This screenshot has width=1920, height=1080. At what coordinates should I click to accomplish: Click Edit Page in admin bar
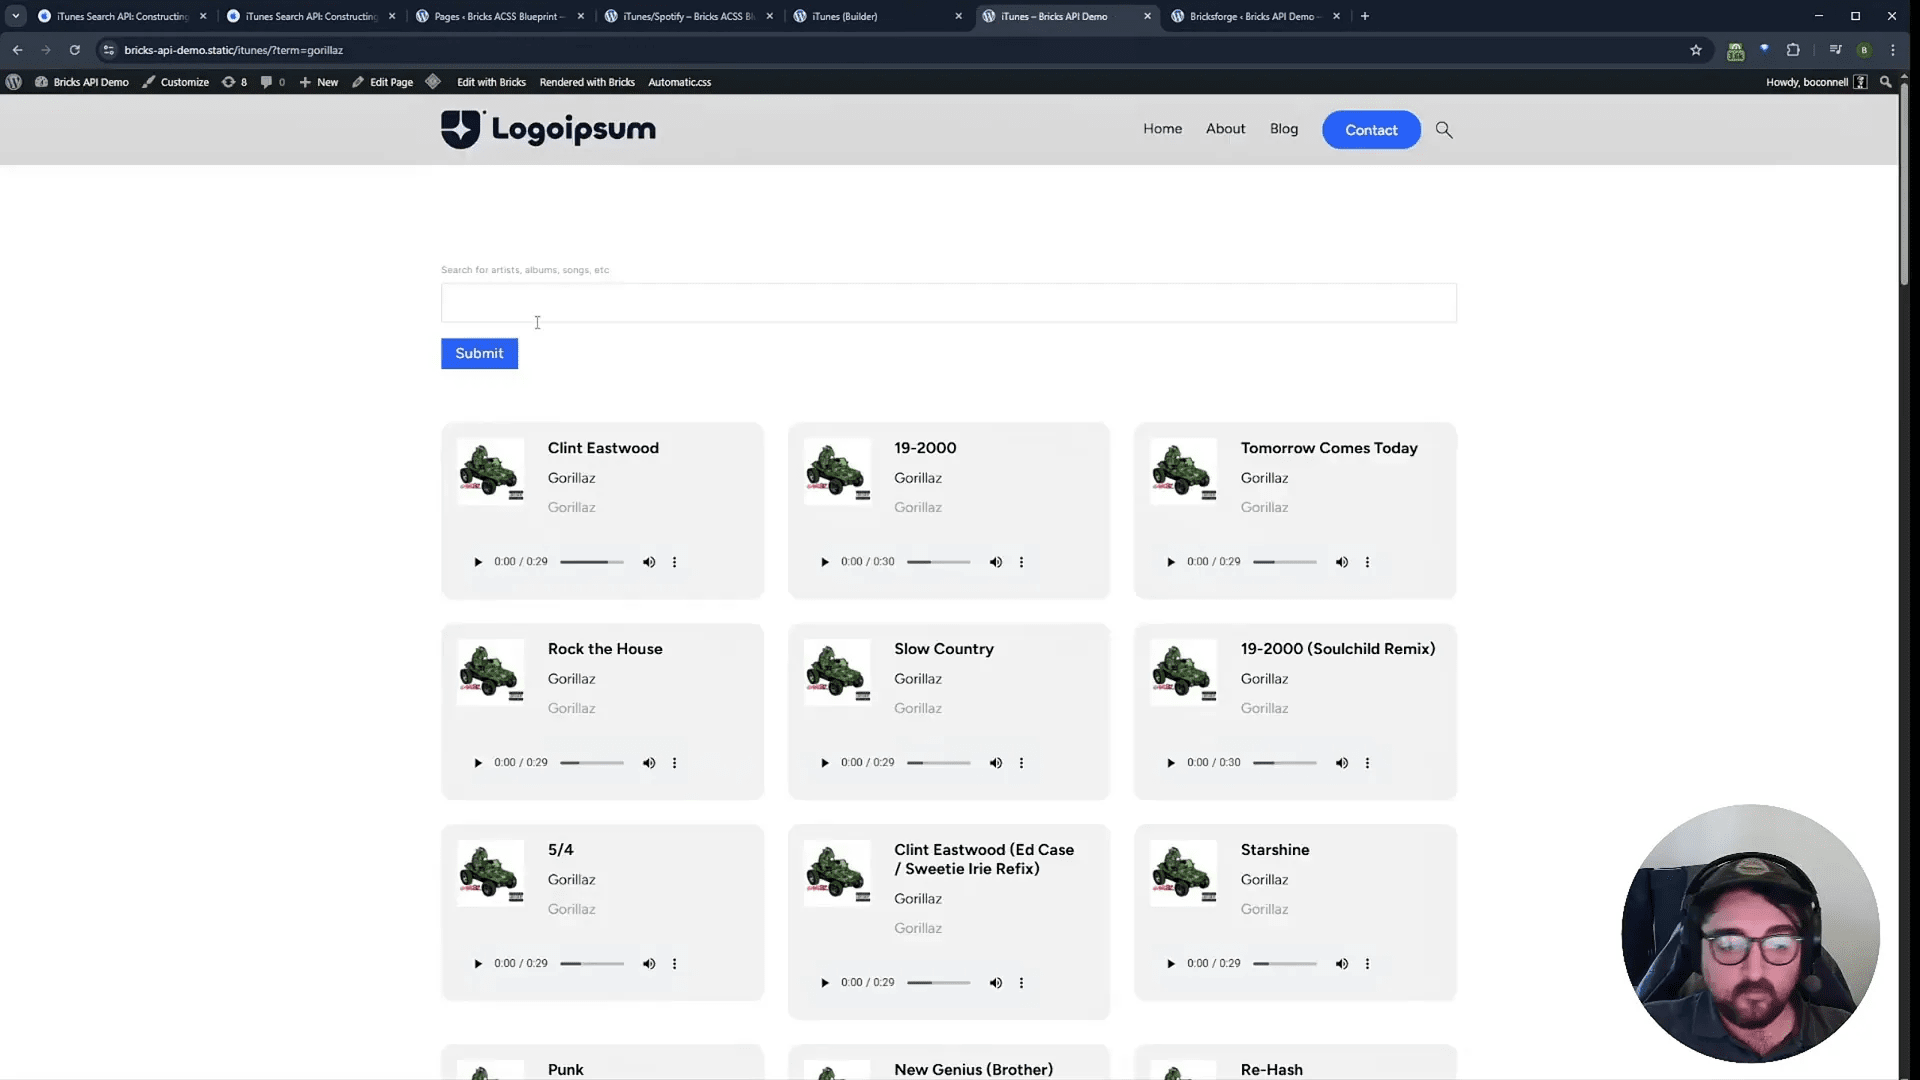coord(383,82)
